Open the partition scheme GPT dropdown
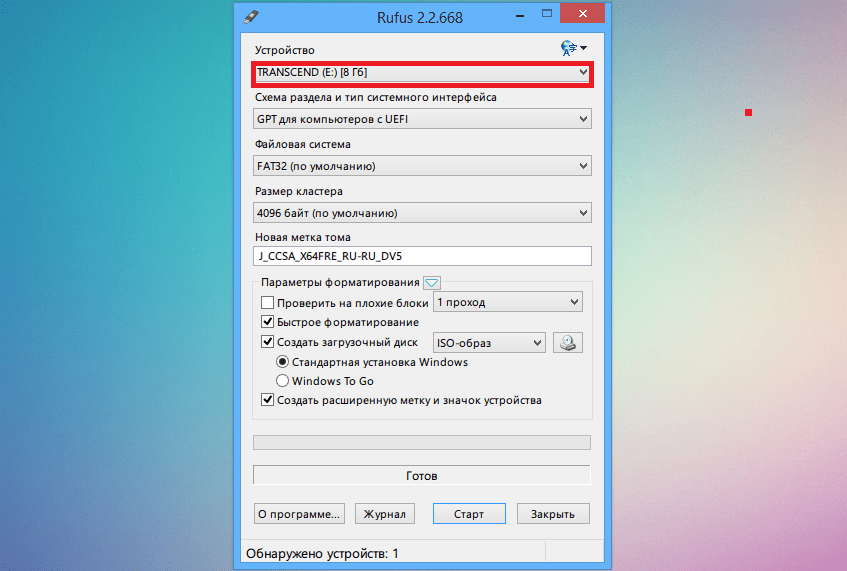Viewport: 847px width, 571px height. coord(422,119)
